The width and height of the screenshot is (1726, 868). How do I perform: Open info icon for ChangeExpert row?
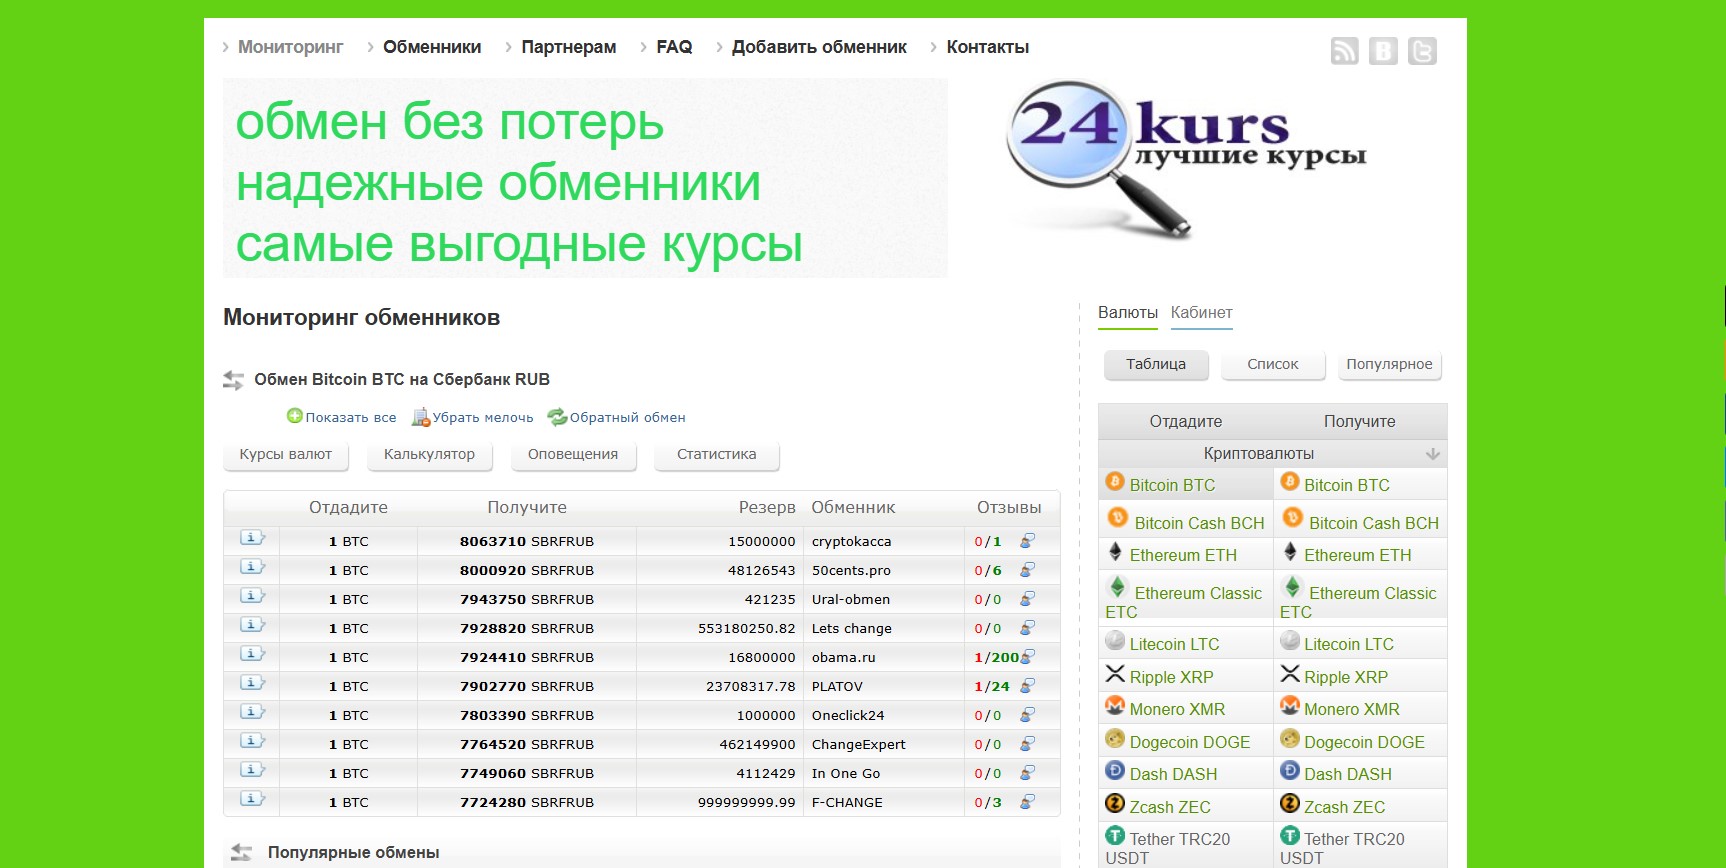[252, 741]
